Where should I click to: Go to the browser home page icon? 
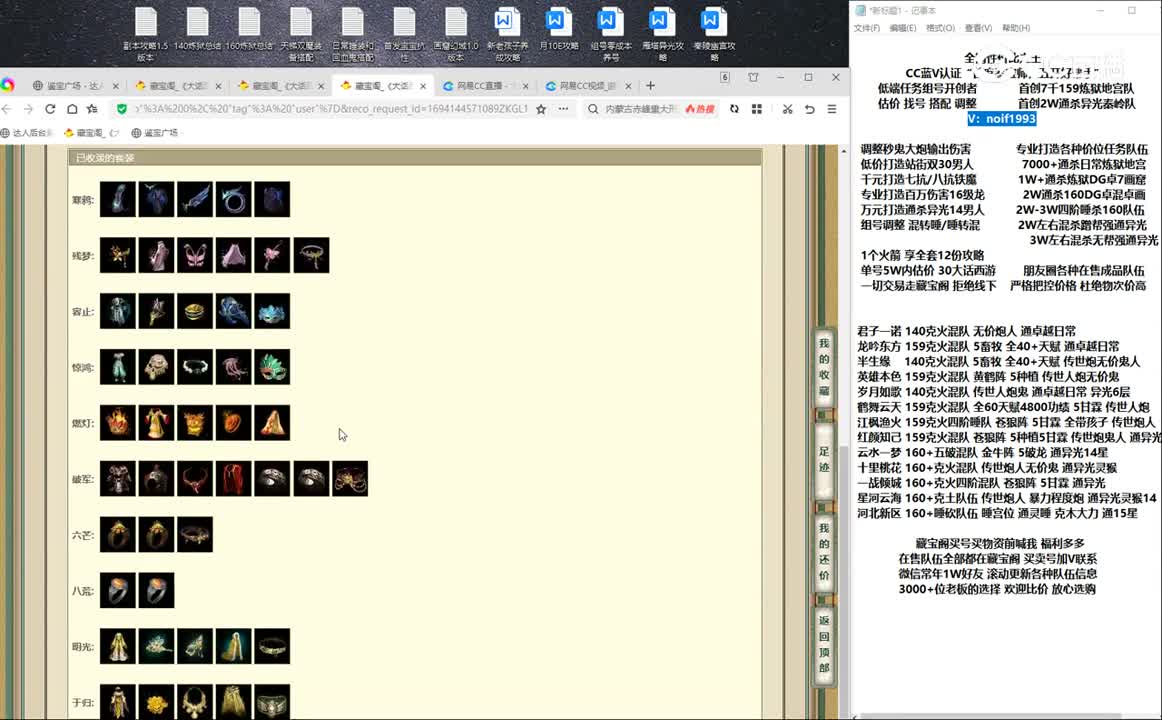click(72, 109)
